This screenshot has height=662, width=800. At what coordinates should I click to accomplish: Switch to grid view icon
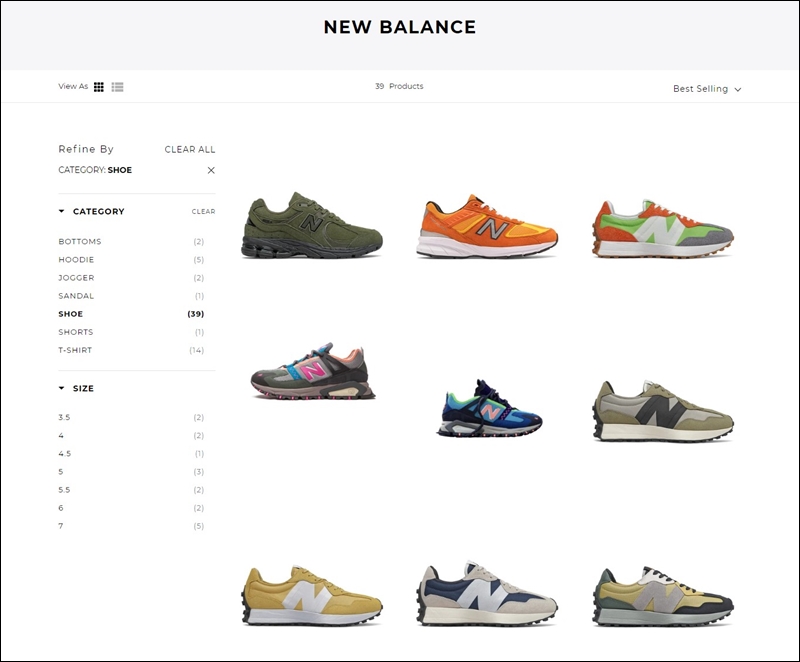[x=98, y=87]
